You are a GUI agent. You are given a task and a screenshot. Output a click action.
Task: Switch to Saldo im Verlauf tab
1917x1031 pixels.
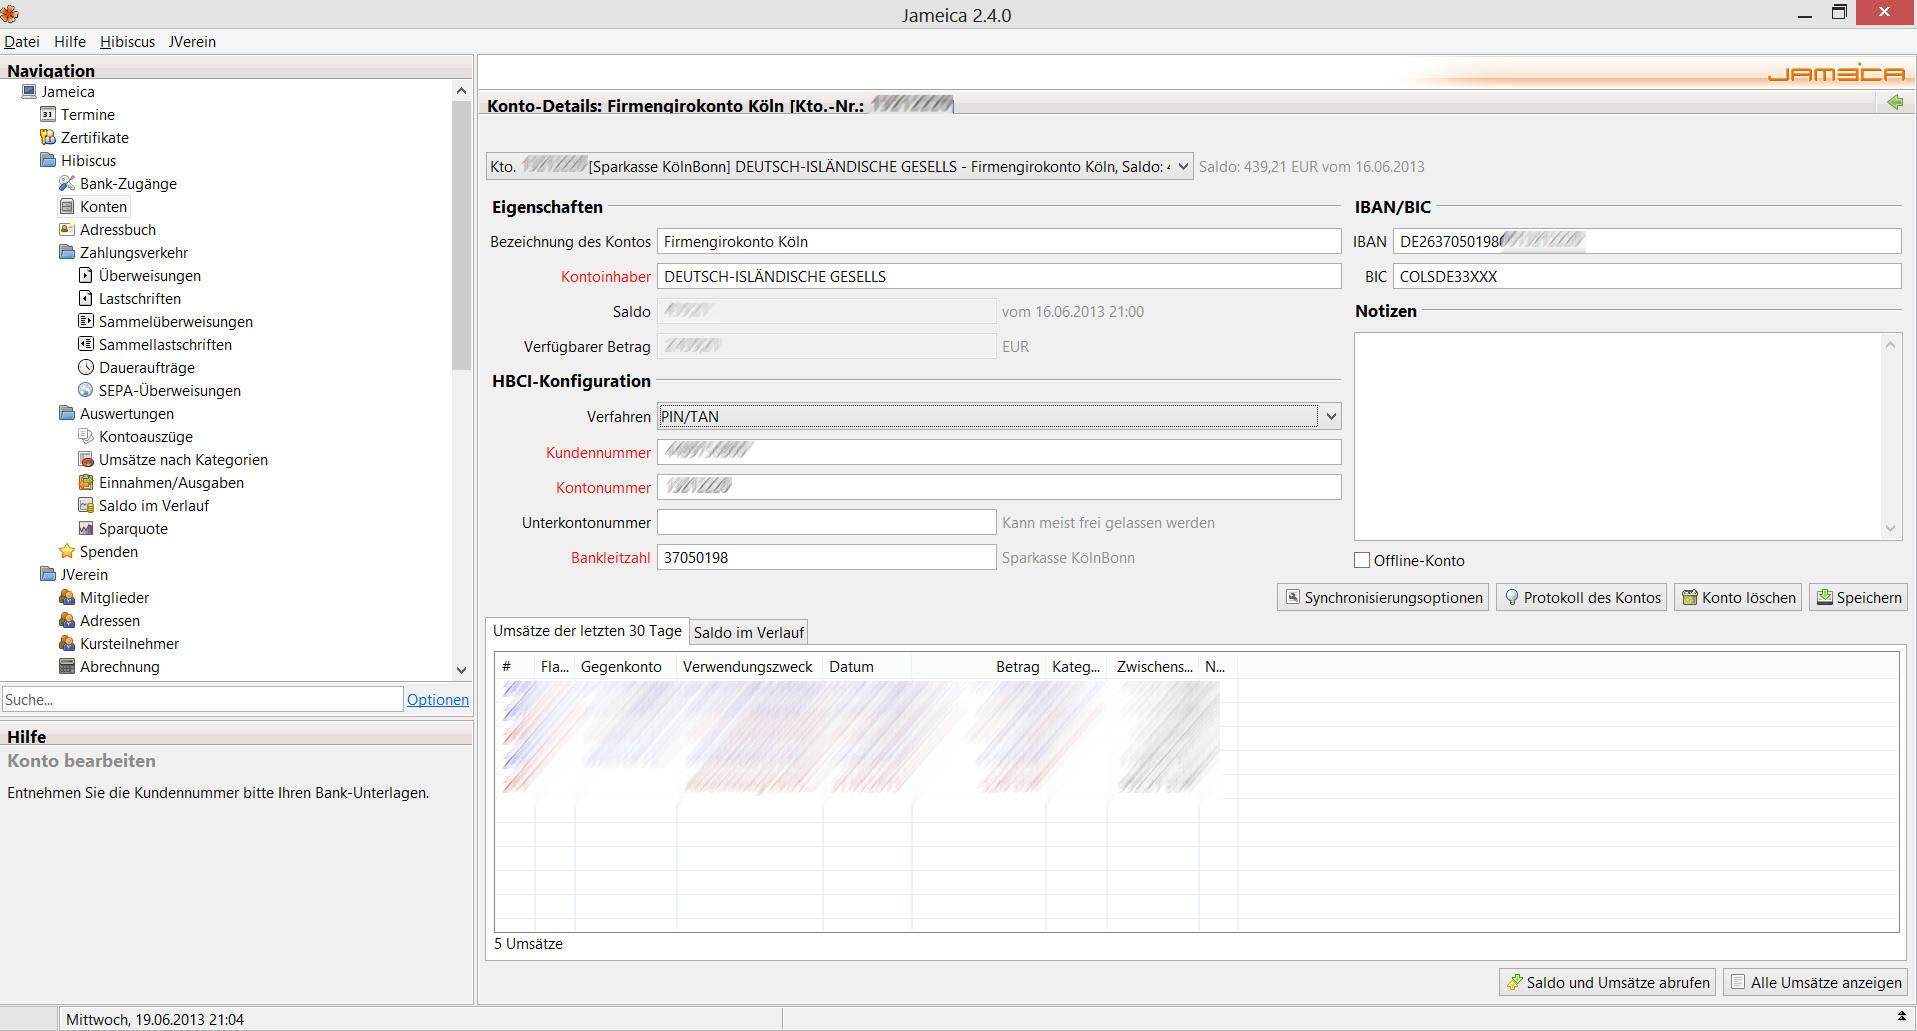click(x=749, y=632)
